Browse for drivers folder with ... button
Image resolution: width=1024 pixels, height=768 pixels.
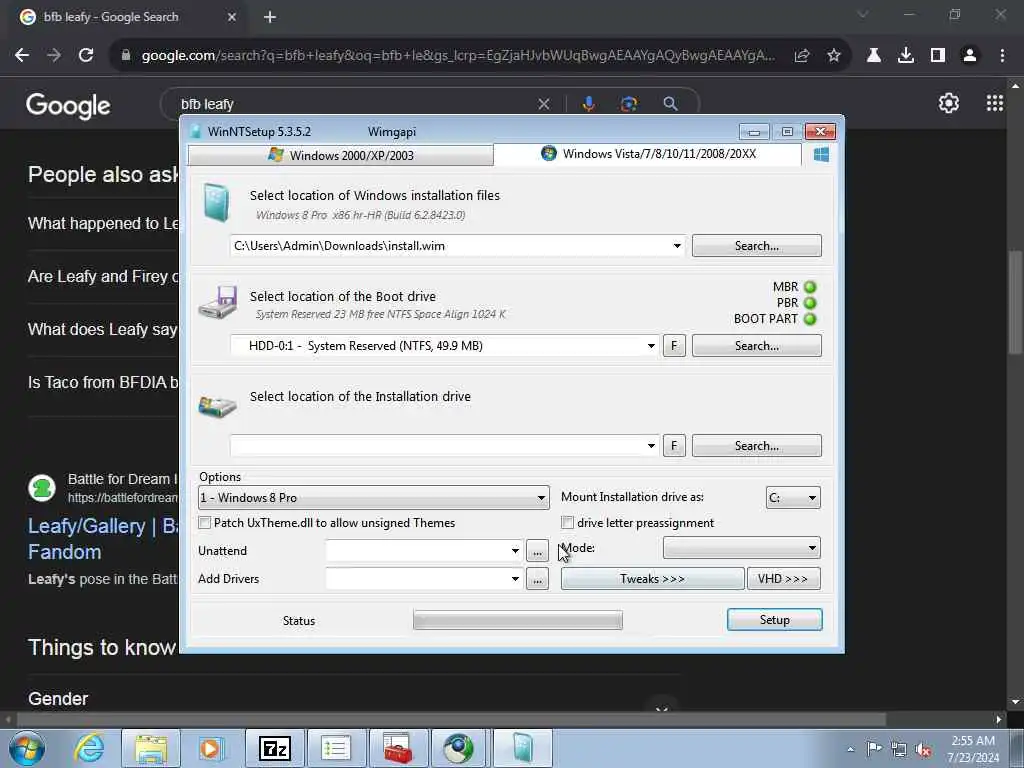point(537,579)
